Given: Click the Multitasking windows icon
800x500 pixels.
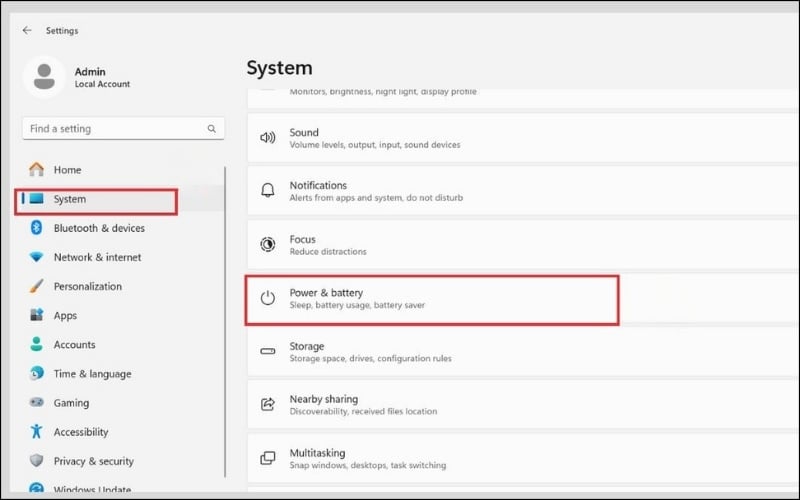Looking at the screenshot, I should [267, 458].
